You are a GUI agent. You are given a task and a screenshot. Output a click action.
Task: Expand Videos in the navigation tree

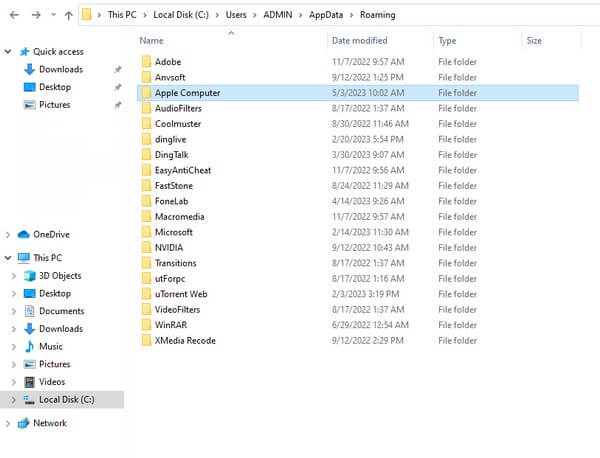(x=14, y=382)
